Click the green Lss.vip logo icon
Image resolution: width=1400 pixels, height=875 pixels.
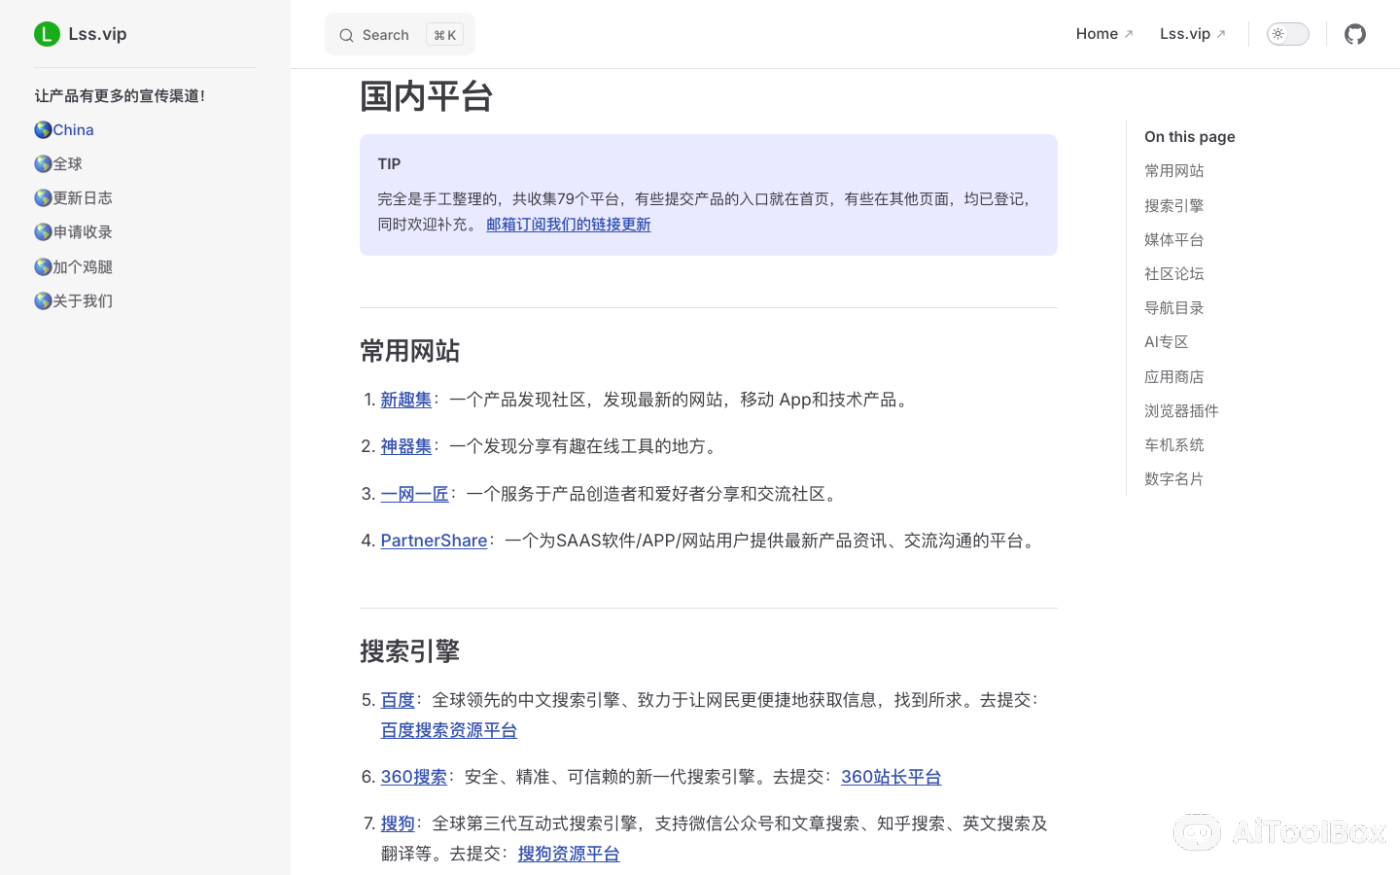47,34
